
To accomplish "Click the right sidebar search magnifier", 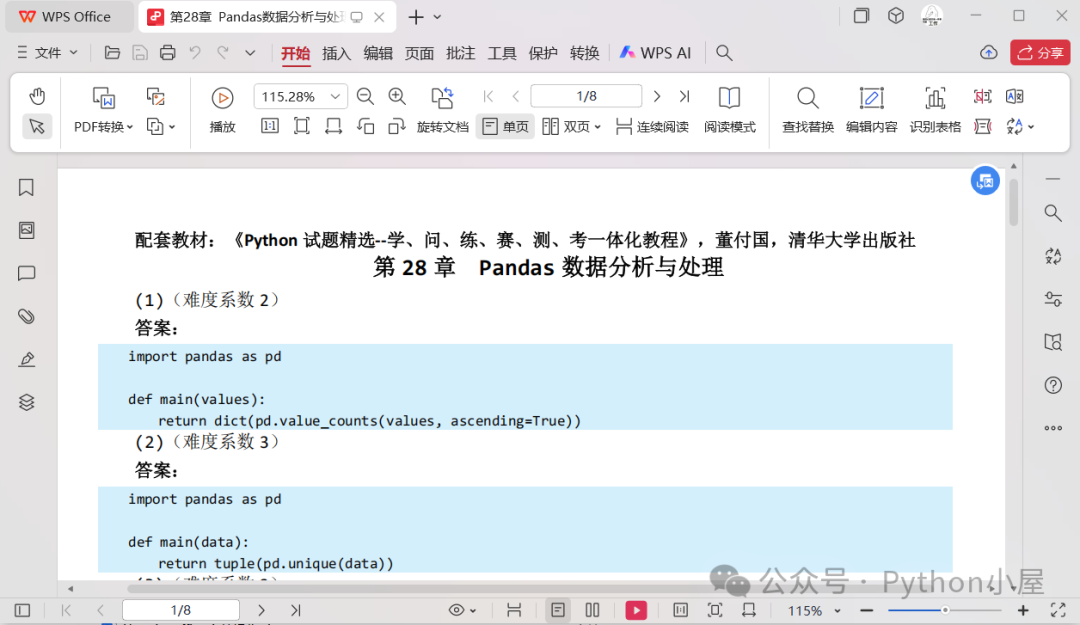I will click(x=1052, y=214).
